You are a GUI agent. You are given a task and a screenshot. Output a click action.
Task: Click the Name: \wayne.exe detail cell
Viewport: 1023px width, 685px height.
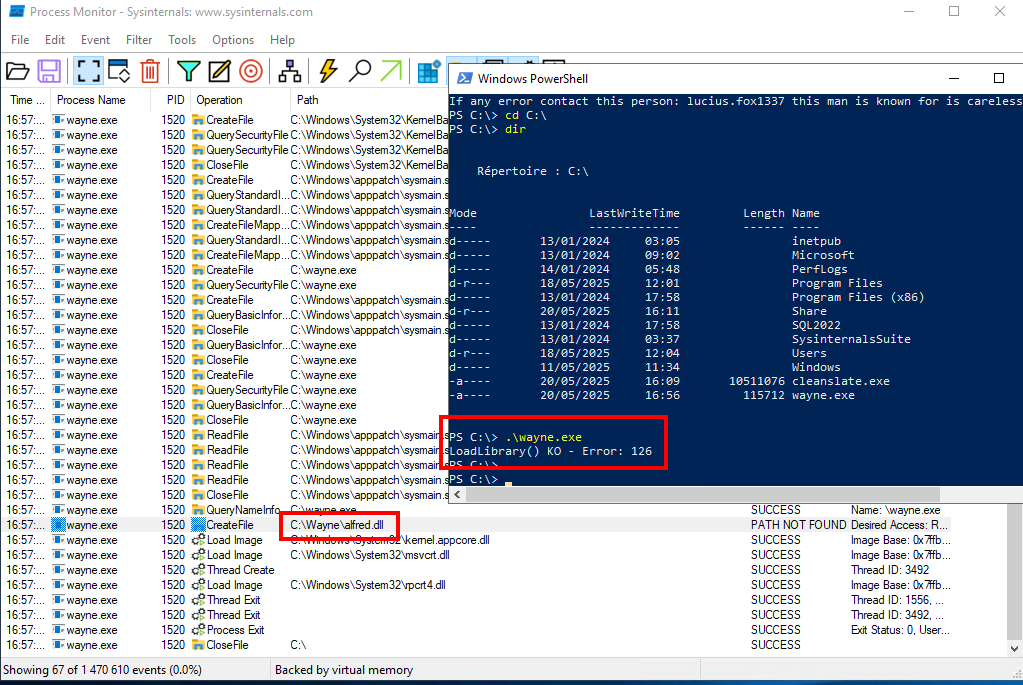tap(895, 510)
